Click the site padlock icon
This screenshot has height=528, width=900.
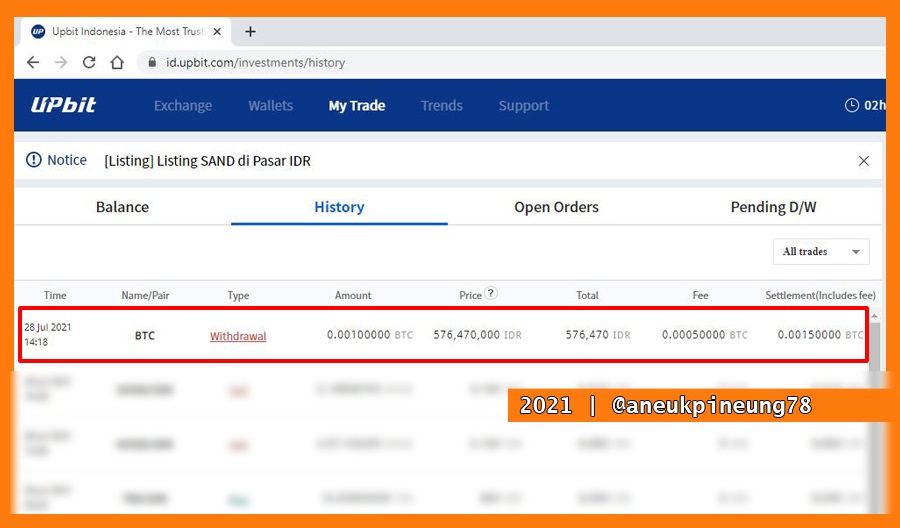tap(152, 62)
